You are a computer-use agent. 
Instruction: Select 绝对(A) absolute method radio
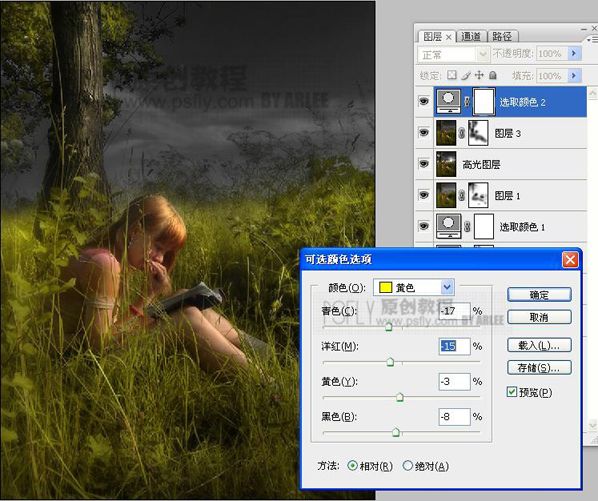coord(408,466)
